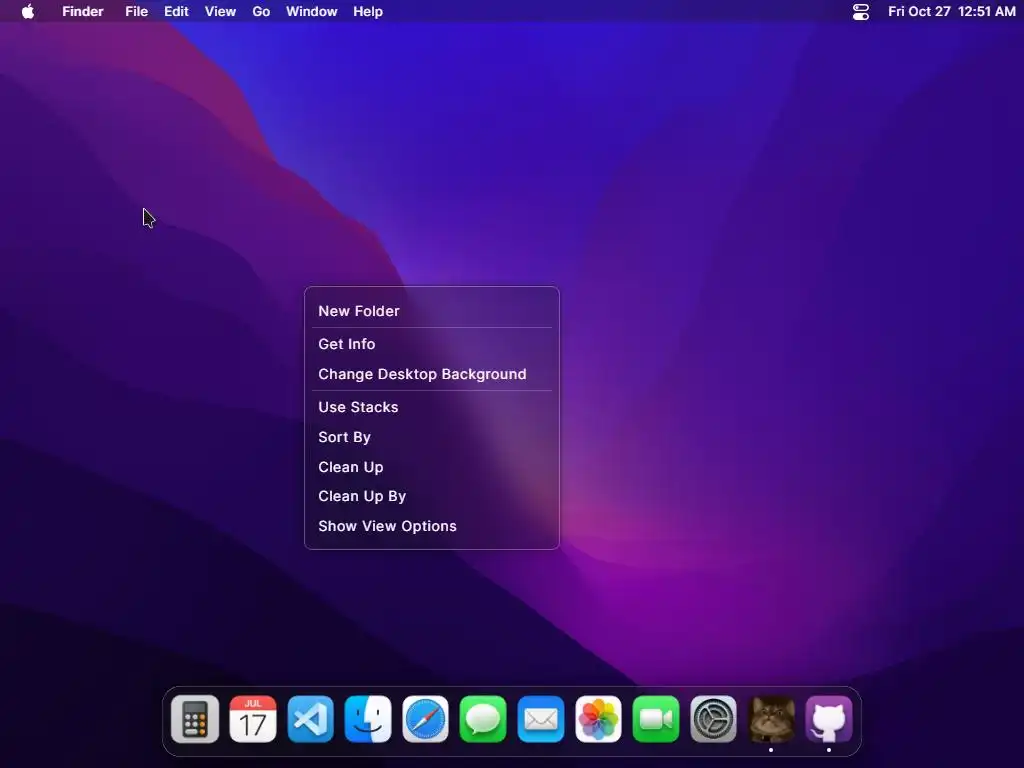
Task: Enable Use Stacks from the context menu
Action: tap(432, 407)
